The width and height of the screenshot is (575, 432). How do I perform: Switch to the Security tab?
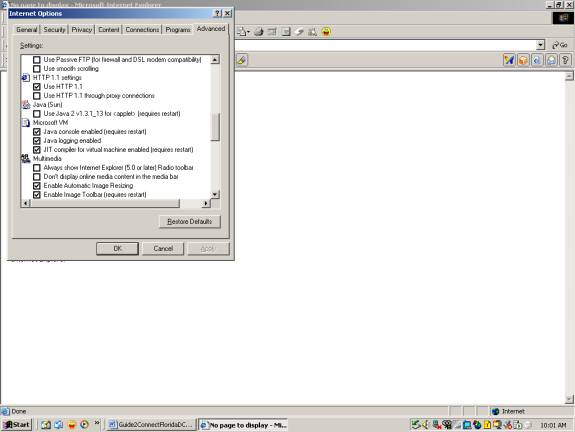(x=54, y=30)
